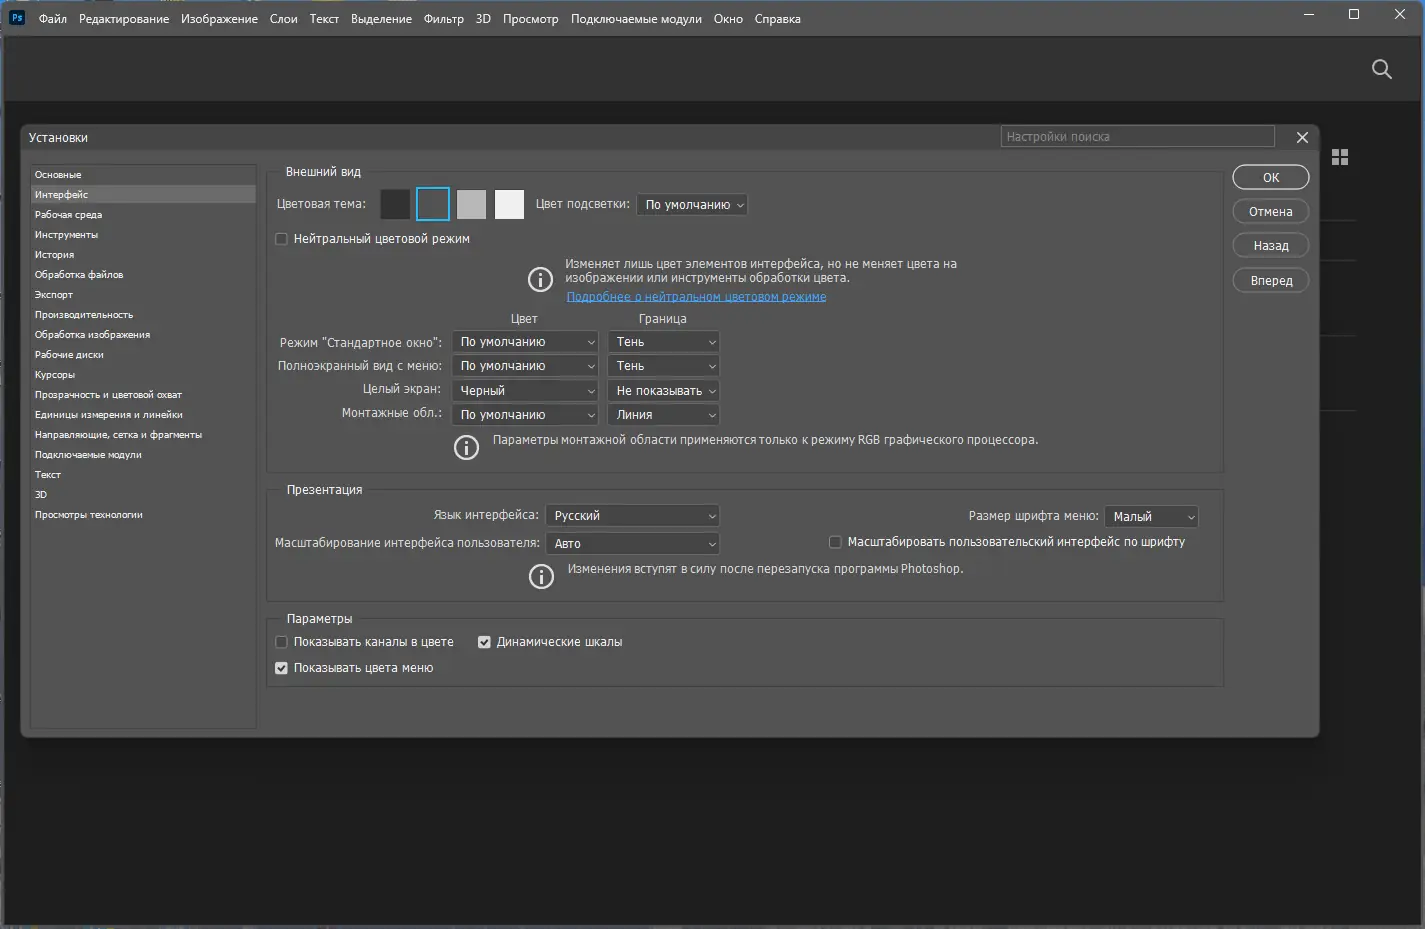Select Обработка изображения category

143,335
